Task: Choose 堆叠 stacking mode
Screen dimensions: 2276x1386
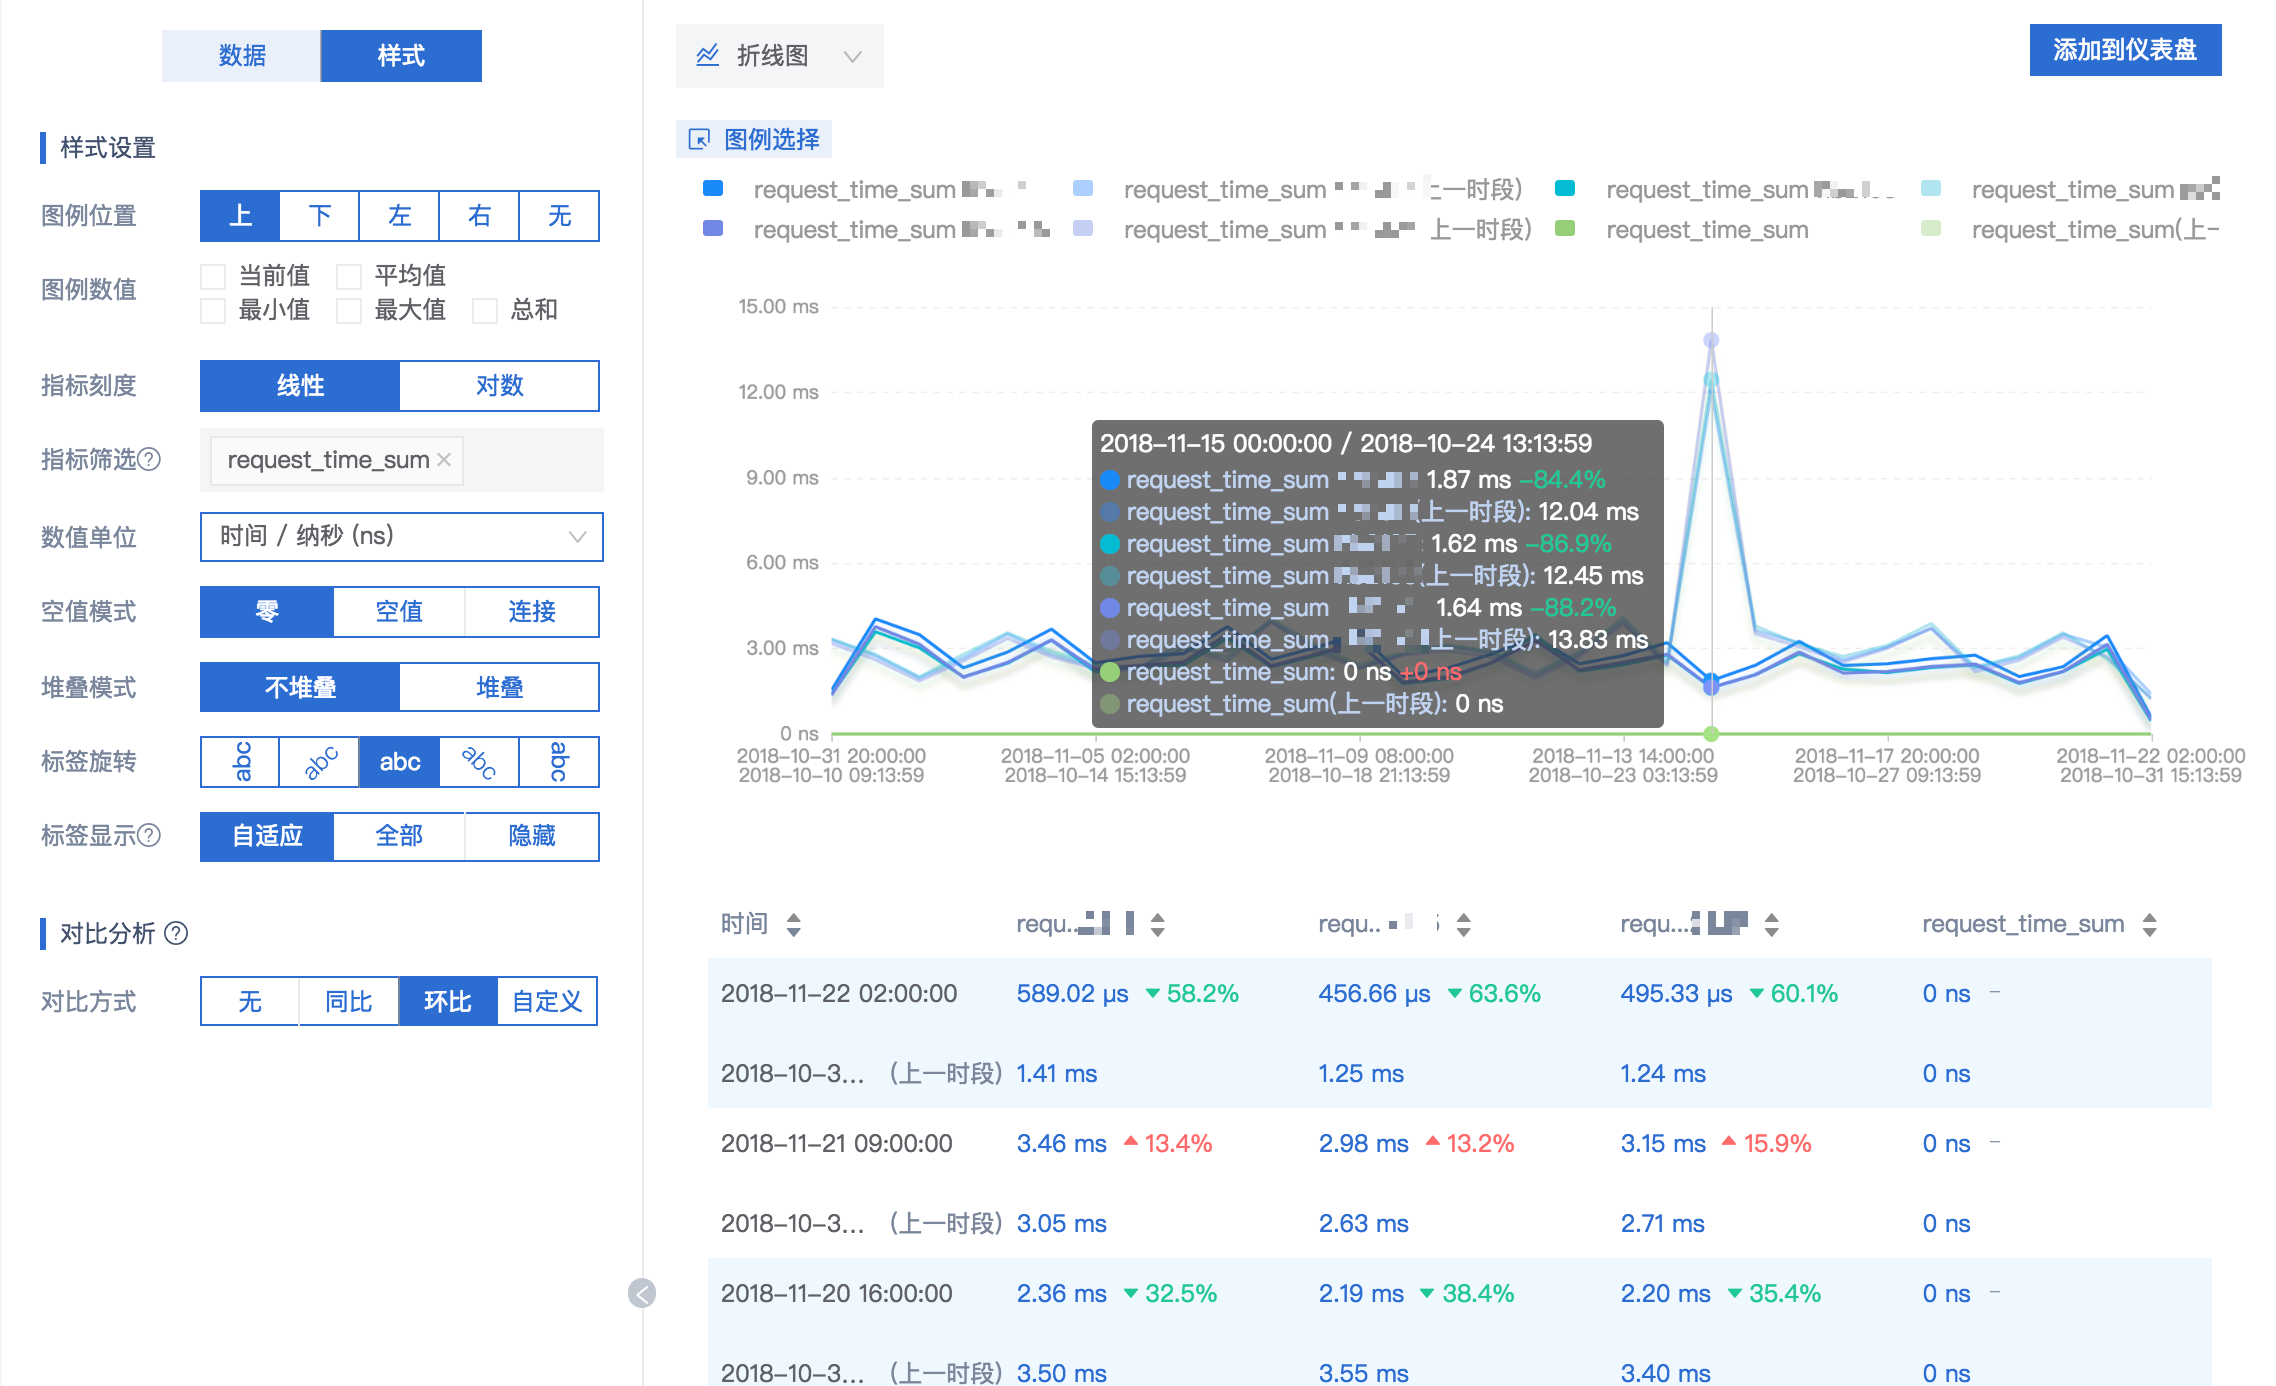Action: pyautogui.click(x=500, y=688)
